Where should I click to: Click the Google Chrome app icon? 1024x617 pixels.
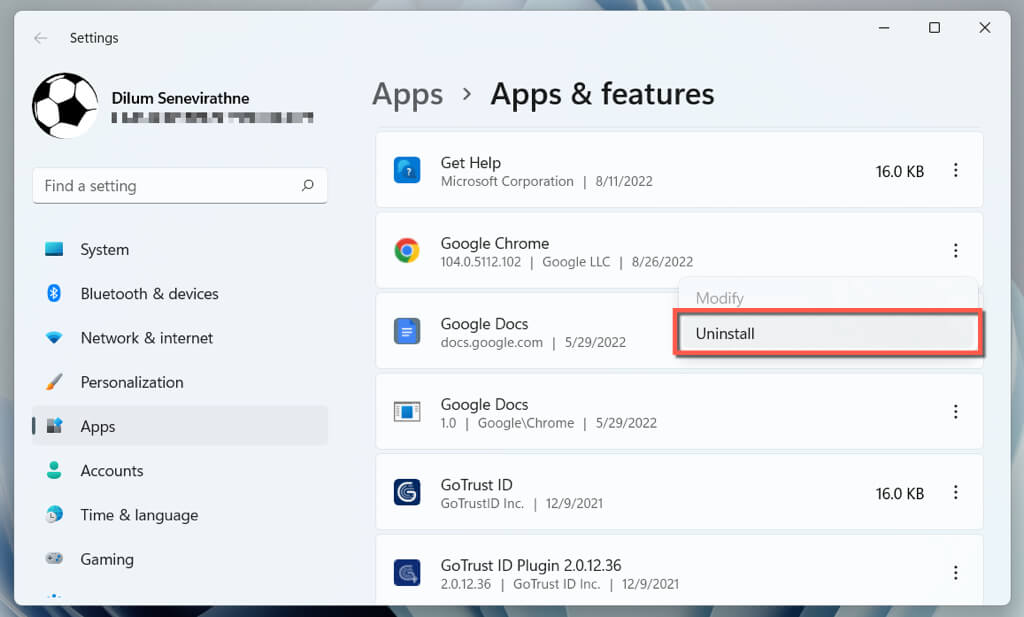point(407,251)
